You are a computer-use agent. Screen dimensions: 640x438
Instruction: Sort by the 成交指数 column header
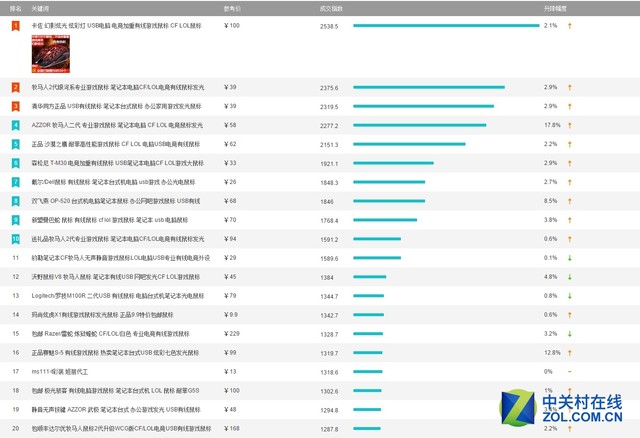(x=331, y=9)
